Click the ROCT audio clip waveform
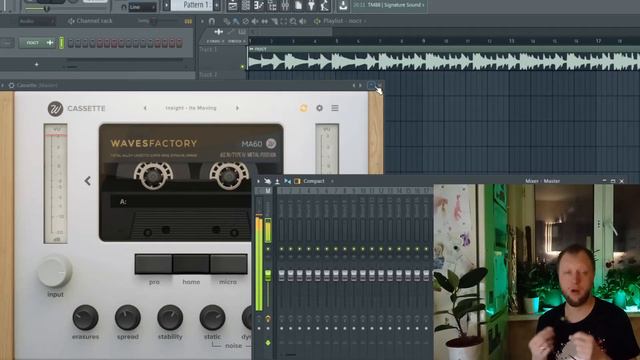 pos(444,61)
